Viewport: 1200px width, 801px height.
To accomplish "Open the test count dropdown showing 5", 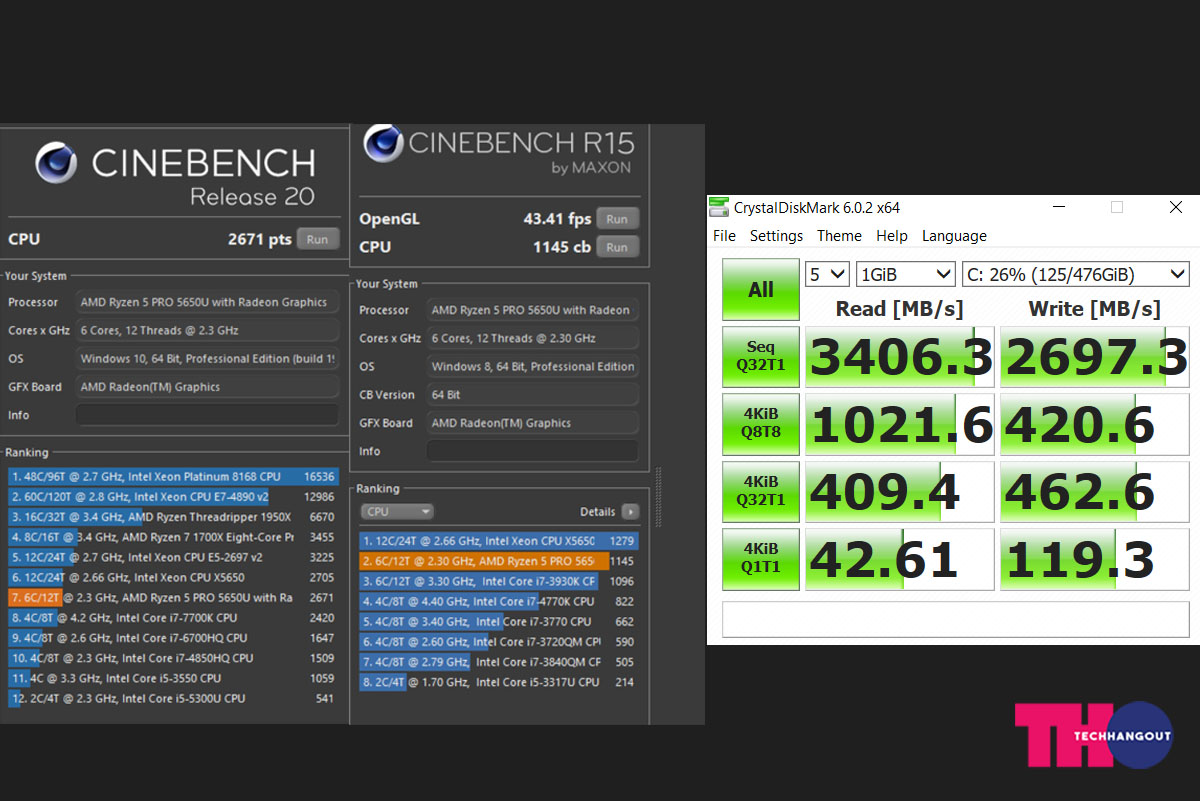I will (827, 274).
